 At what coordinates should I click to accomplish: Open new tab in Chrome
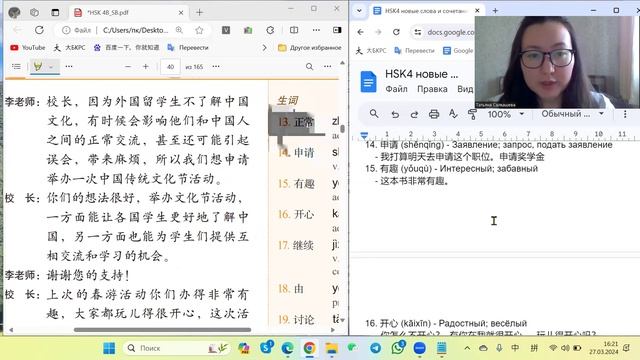tap(495, 11)
